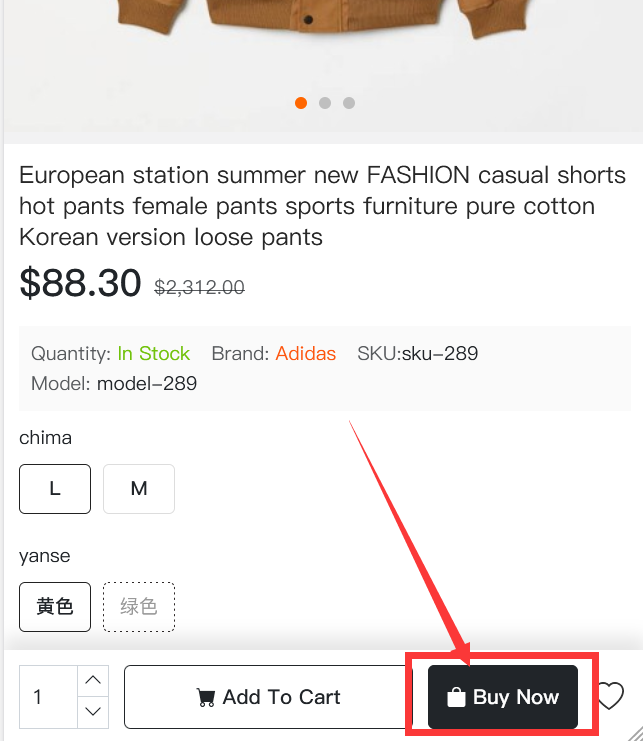
Task: Decrease quantity with the down arrow
Action: click(x=93, y=712)
